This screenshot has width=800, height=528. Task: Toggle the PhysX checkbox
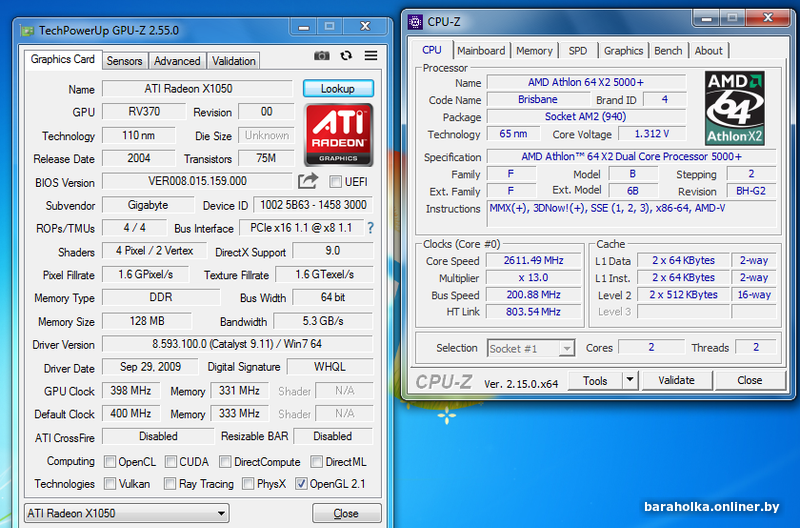[x=248, y=484]
